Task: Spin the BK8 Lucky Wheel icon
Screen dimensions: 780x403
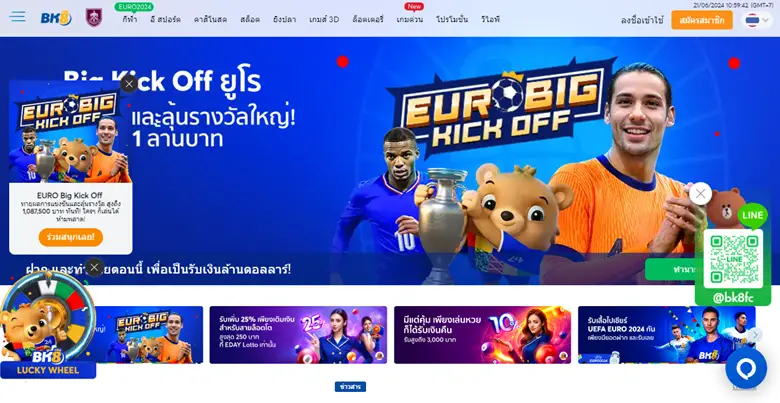Action: pyautogui.click(x=48, y=323)
